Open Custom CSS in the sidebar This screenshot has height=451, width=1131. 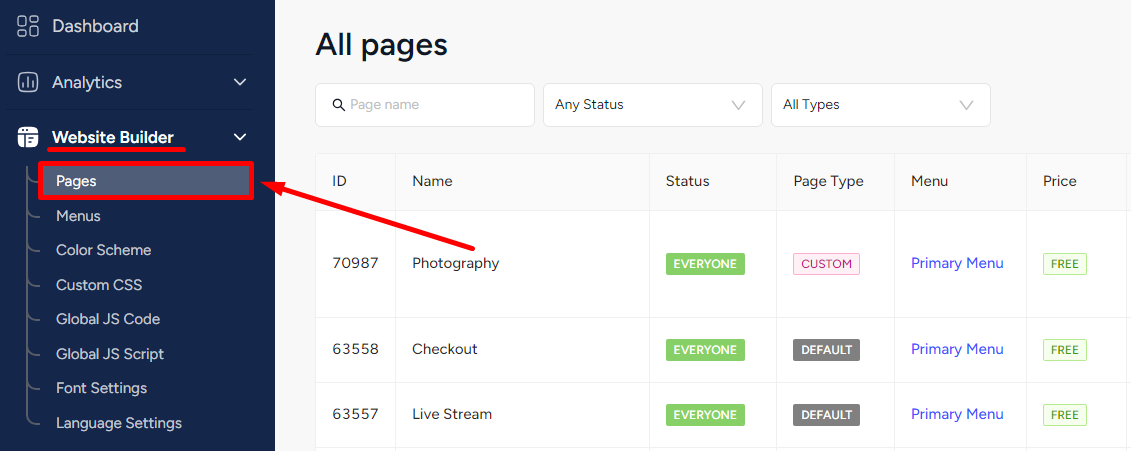coord(99,285)
